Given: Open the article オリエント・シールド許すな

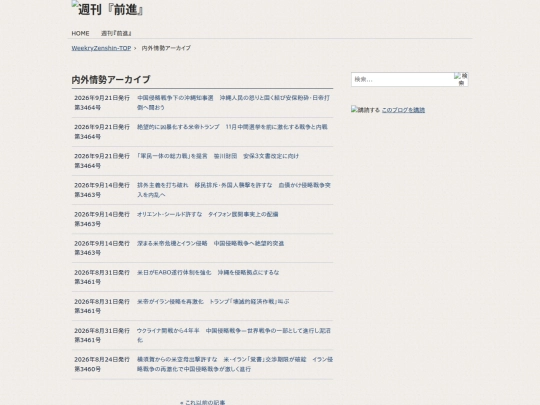Looking at the screenshot, I should pos(207,214).
